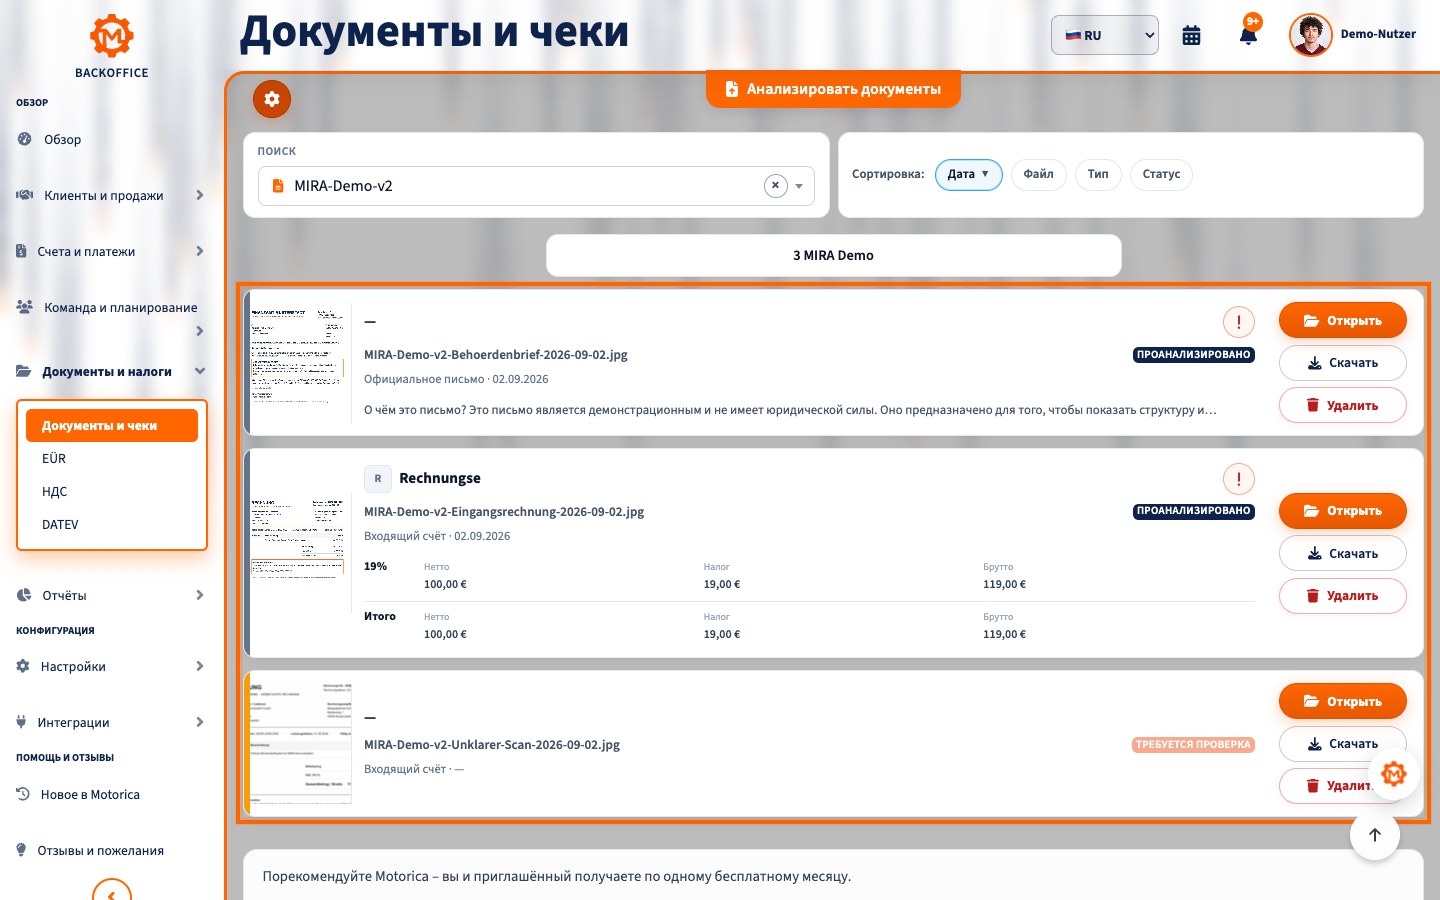This screenshot has width=1440, height=900.
Task: Open the Unklarer-Scan document
Action: (x=1342, y=701)
